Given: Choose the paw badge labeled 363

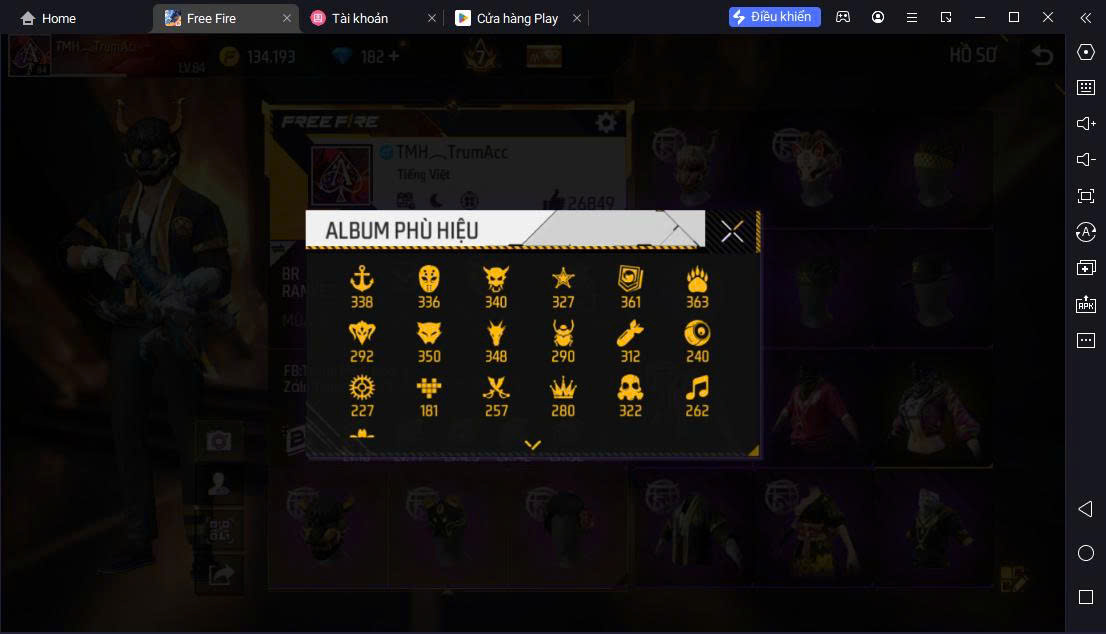Looking at the screenshot, I should pyautogui.click(x=697, y=287).
